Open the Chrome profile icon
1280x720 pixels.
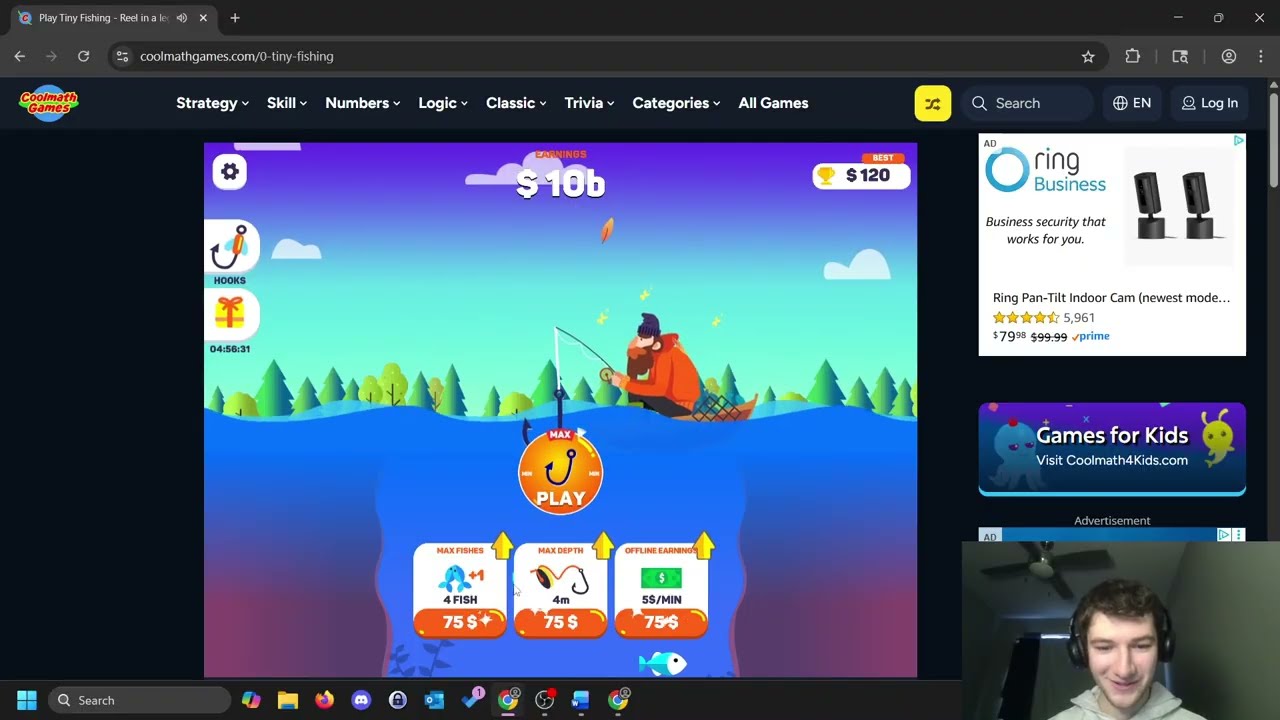1228,56
